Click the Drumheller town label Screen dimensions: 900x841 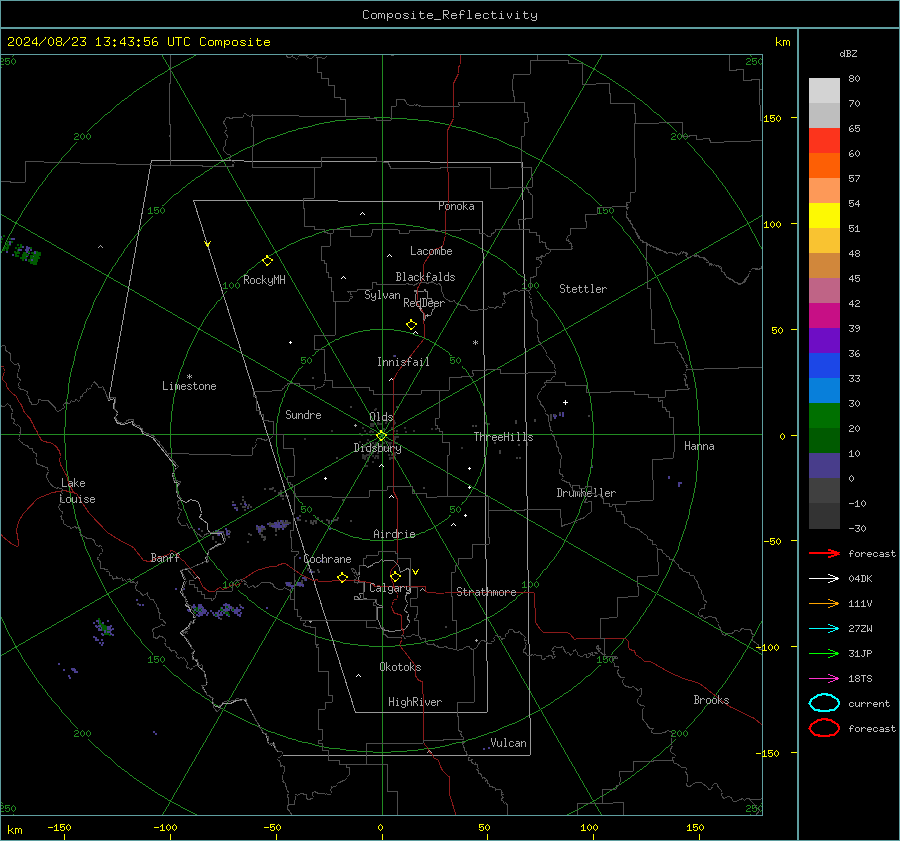tap(586, 493)
